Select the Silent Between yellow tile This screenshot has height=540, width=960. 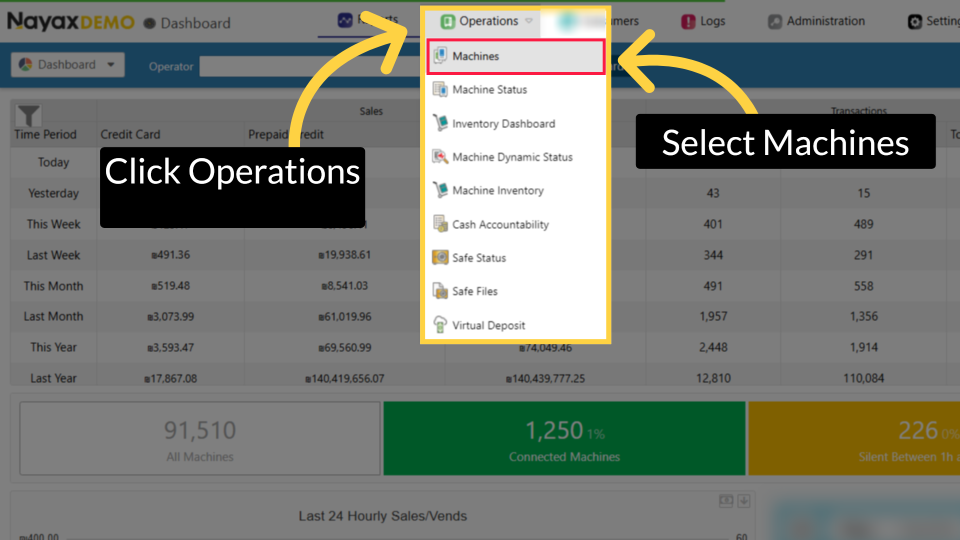(854, 438)
